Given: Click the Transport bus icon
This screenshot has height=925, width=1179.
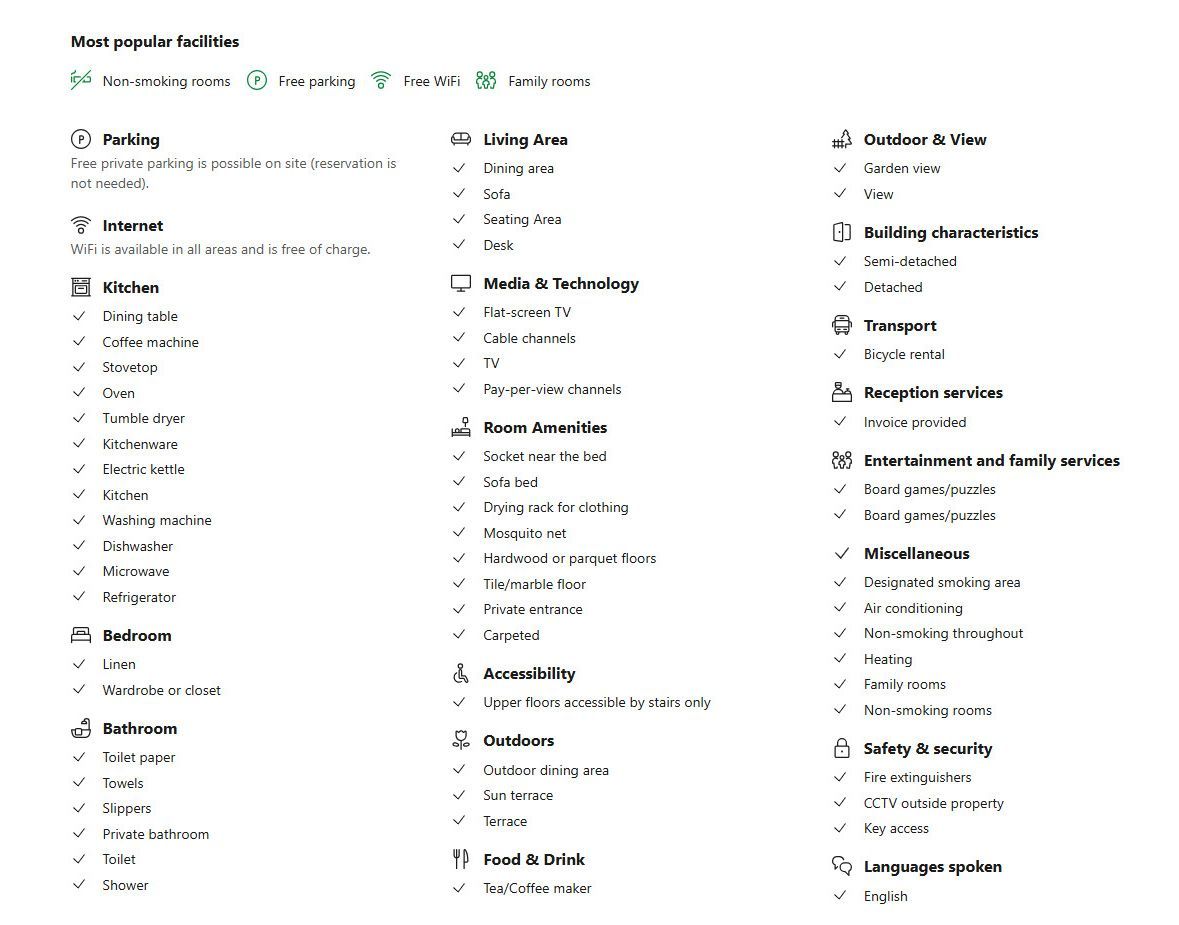Looking at the screenshot, I should (841, 325).
